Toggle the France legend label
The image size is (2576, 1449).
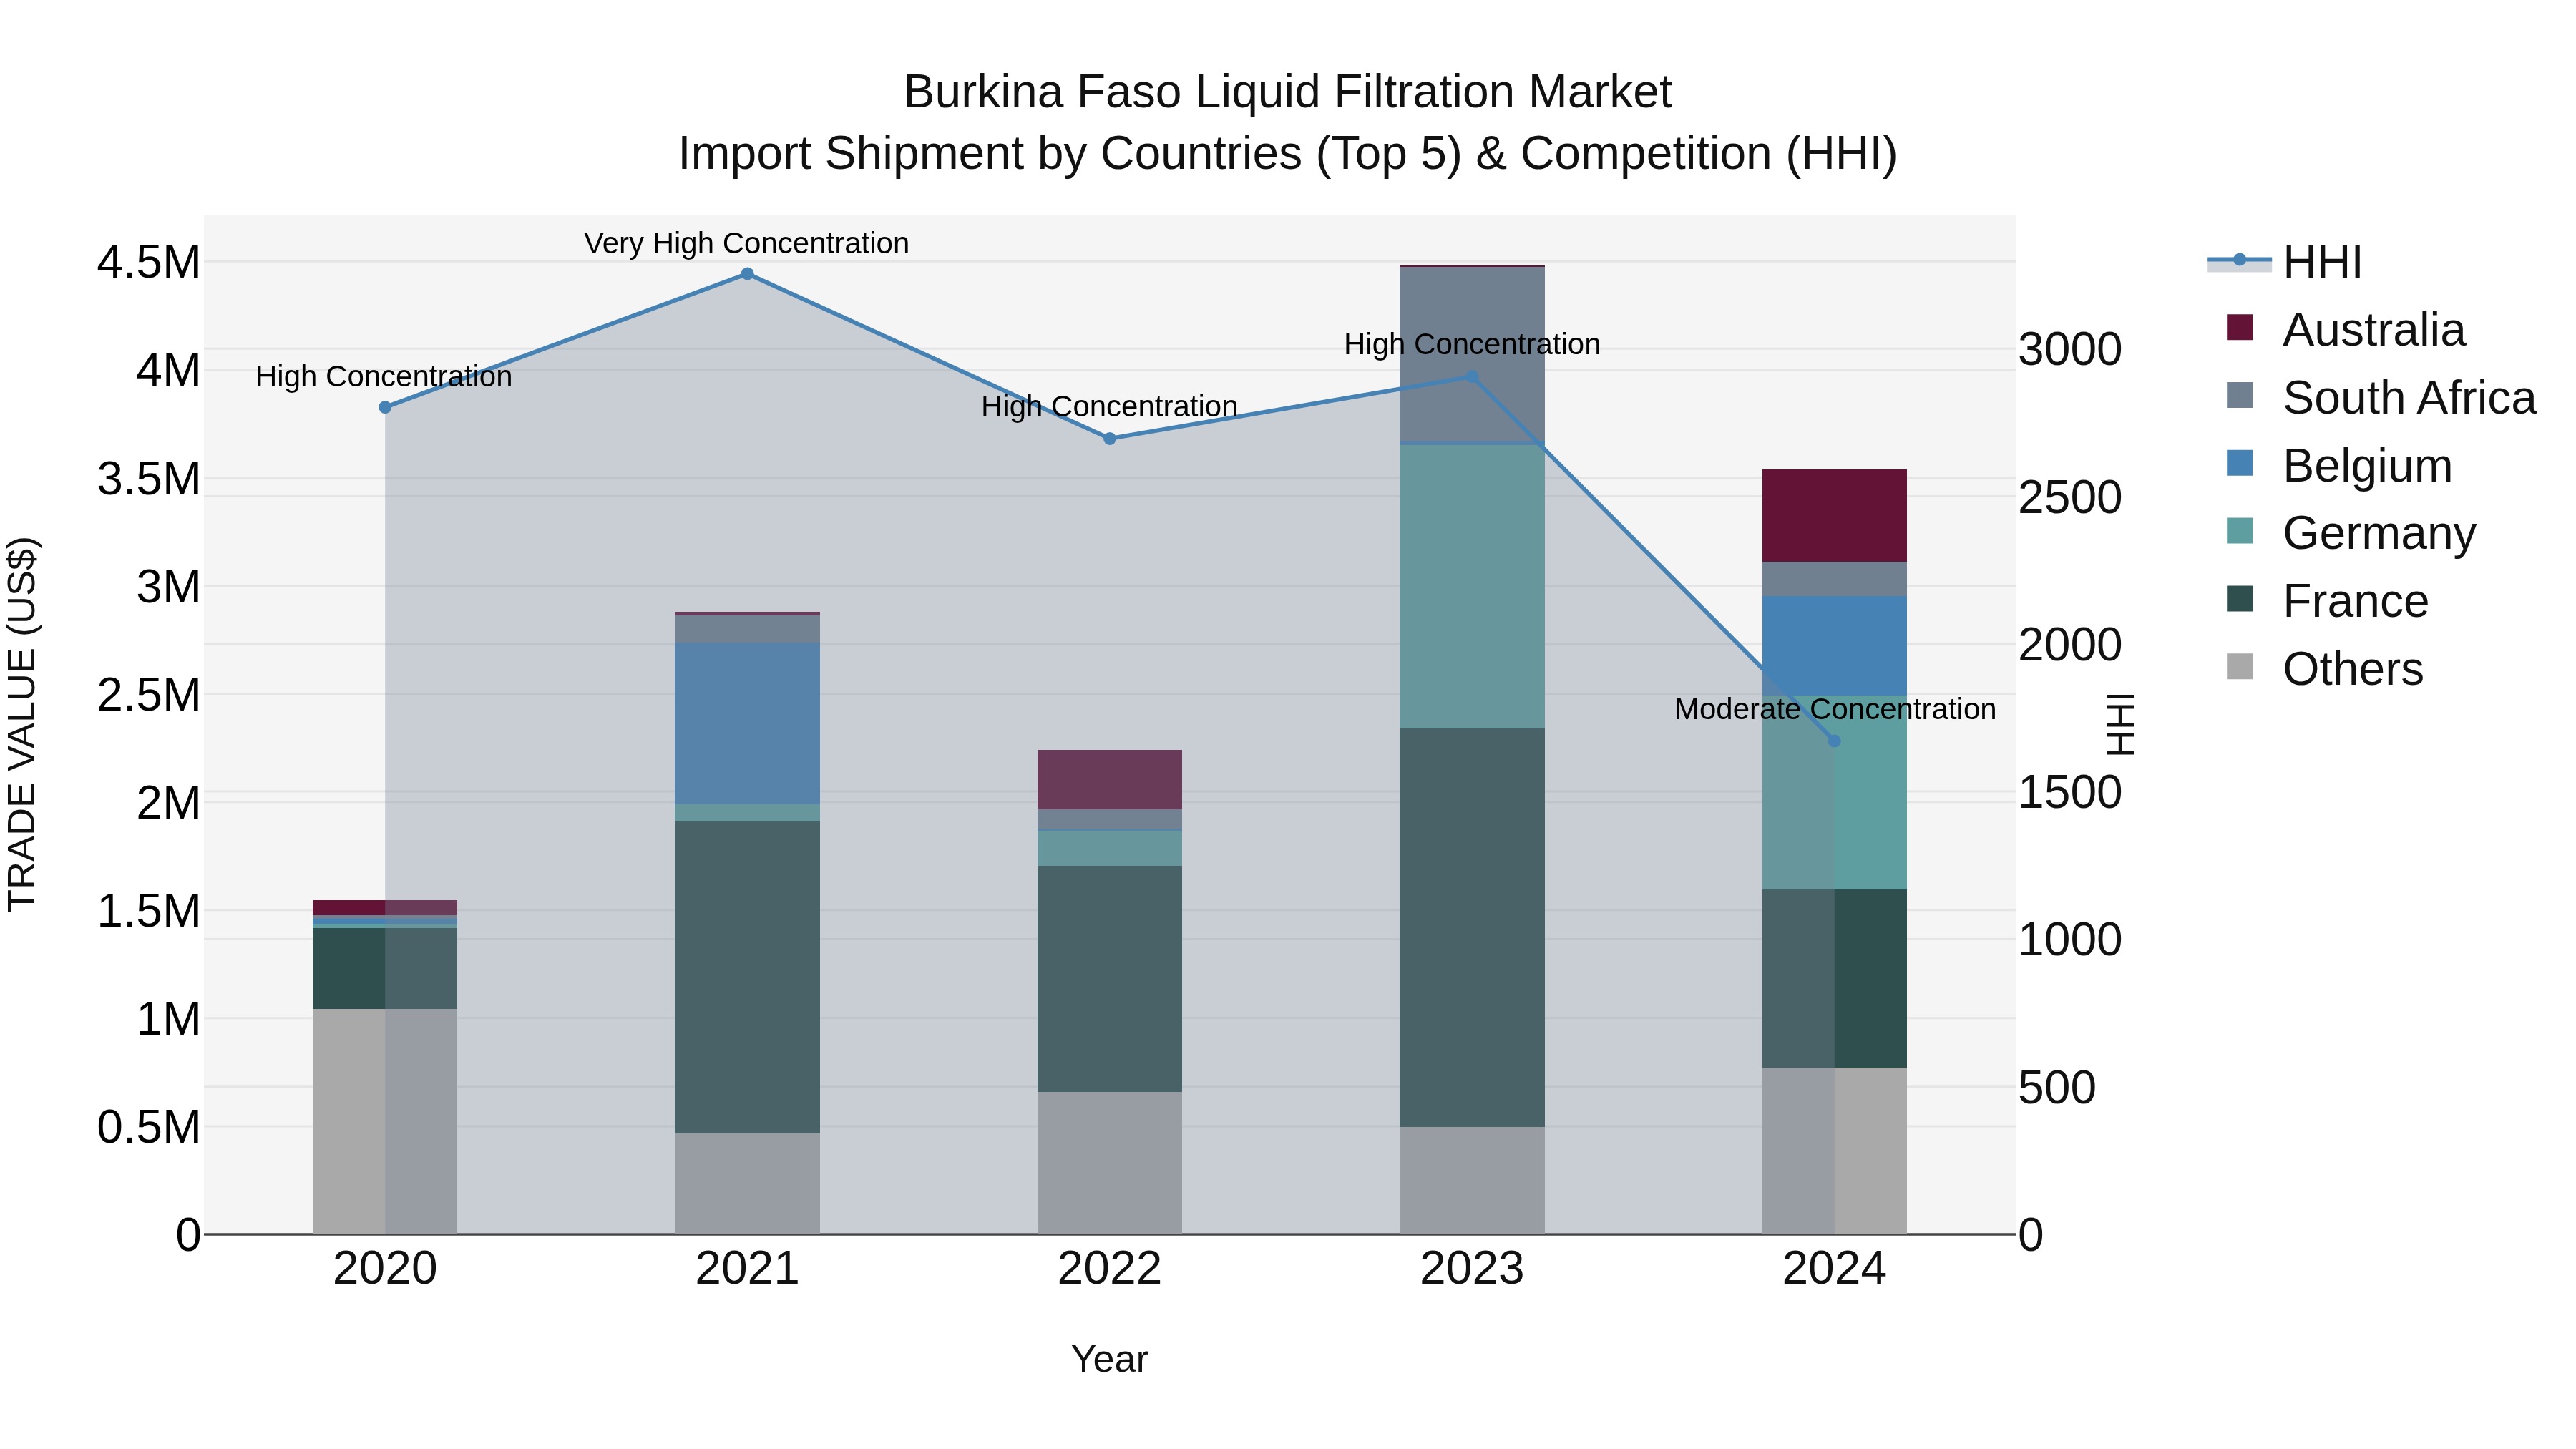(x=2355, y=601)
